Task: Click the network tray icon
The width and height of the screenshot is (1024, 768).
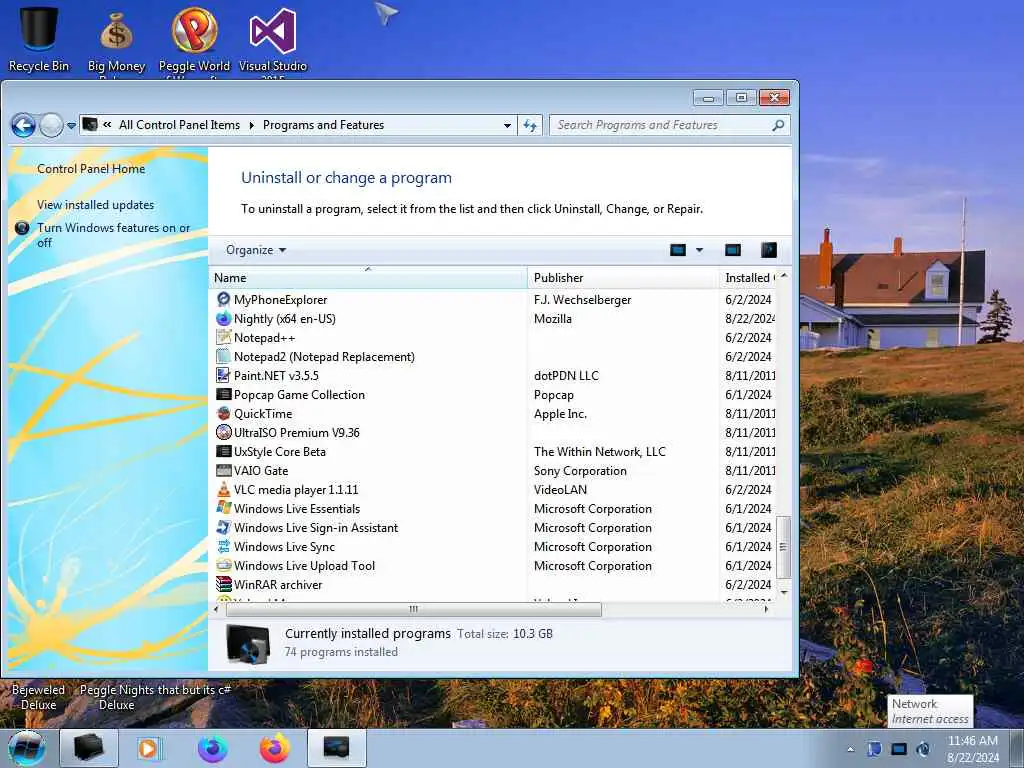Action: click(899, 749)
